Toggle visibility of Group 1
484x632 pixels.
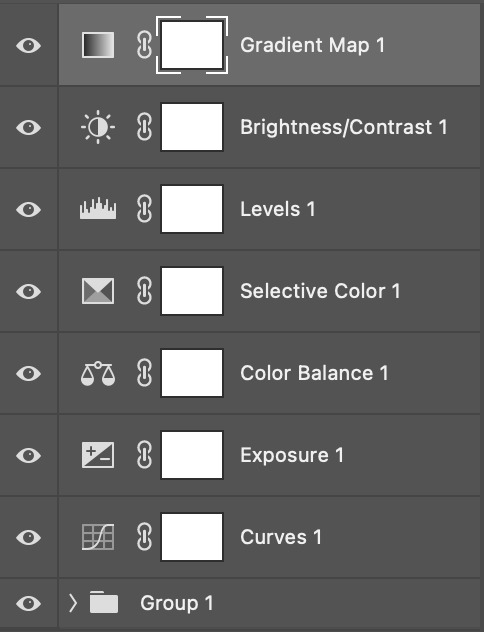tap(29, 603)
